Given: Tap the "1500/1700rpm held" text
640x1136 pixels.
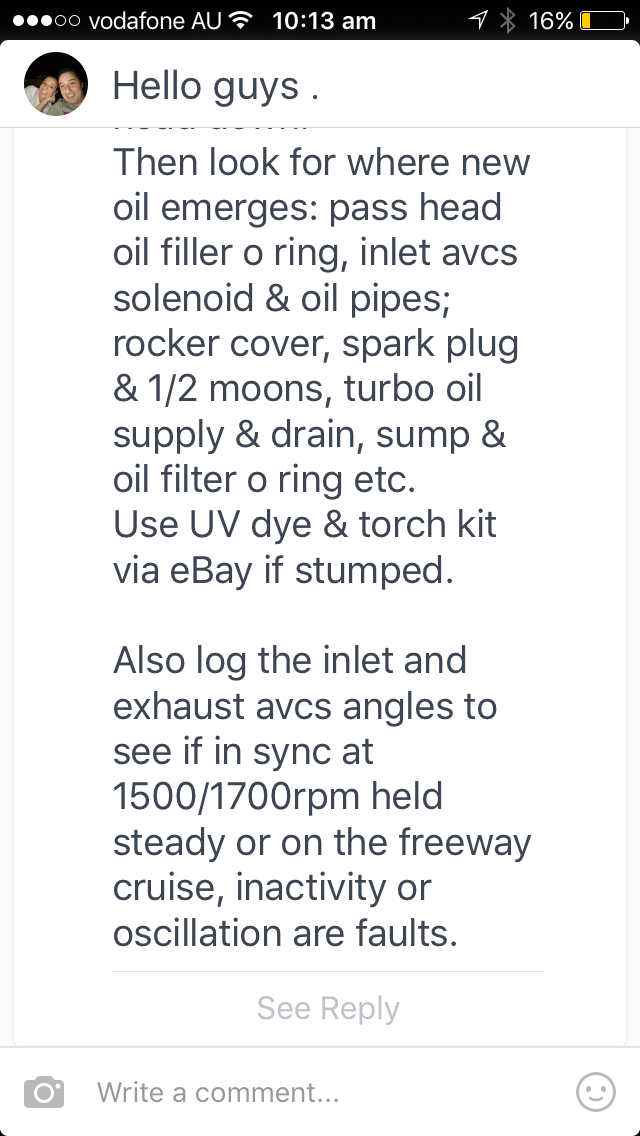Looking at the screenshot, I should pos(278,797).
